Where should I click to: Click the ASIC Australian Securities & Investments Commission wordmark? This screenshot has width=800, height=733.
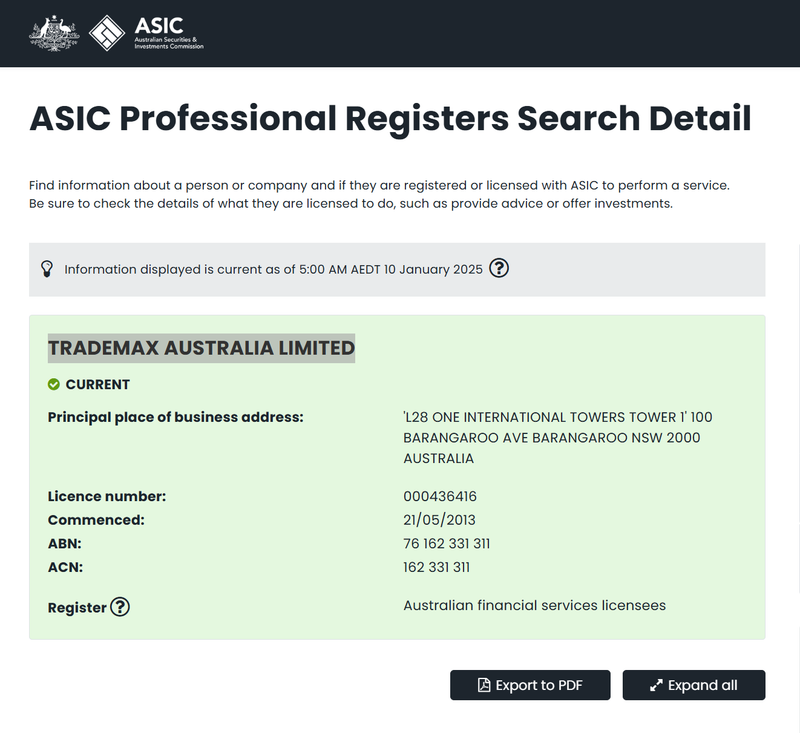(169, 33)
